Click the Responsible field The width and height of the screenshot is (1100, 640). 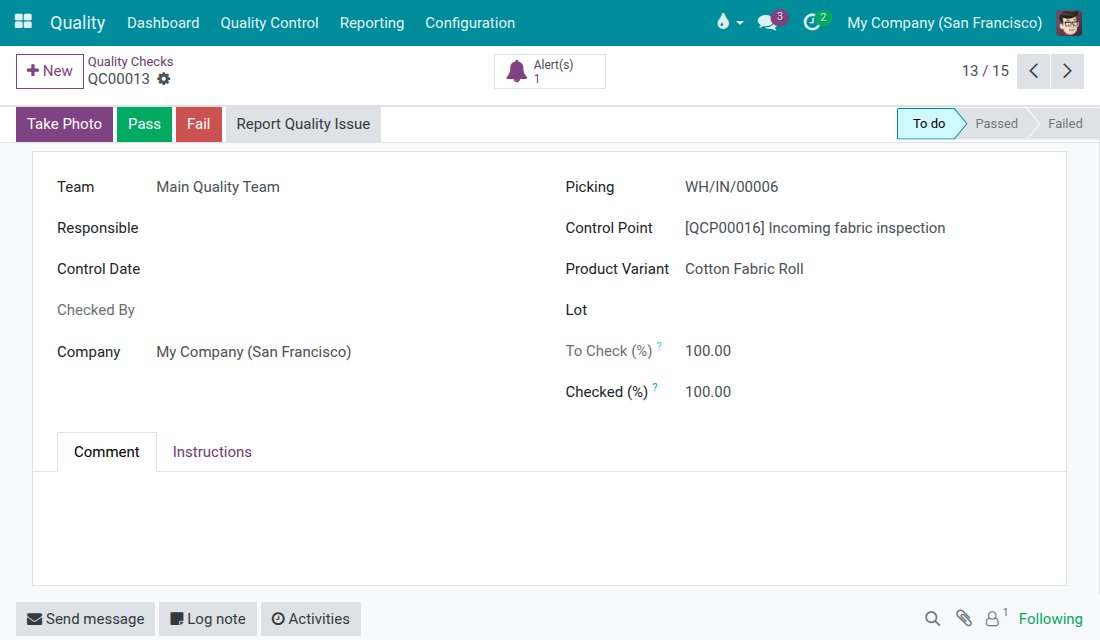point(344,228)
